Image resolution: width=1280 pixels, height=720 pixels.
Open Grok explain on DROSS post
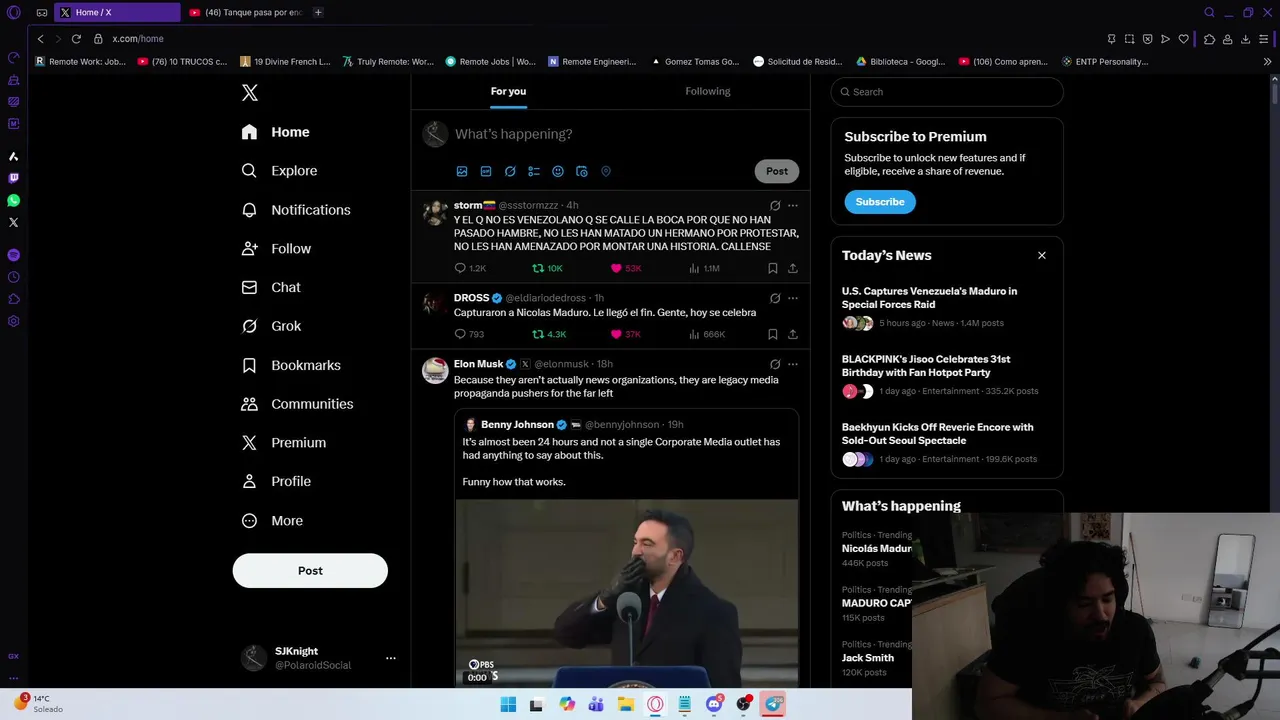pos(775,298)
